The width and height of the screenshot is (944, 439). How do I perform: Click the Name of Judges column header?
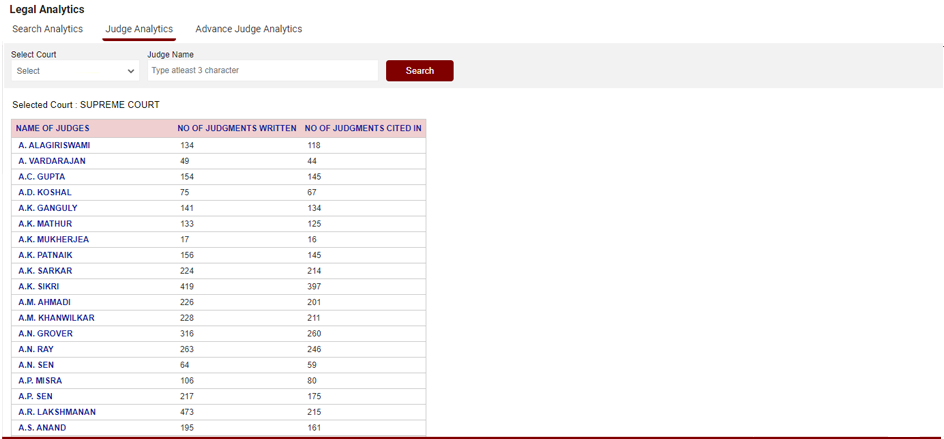[53, 129]
